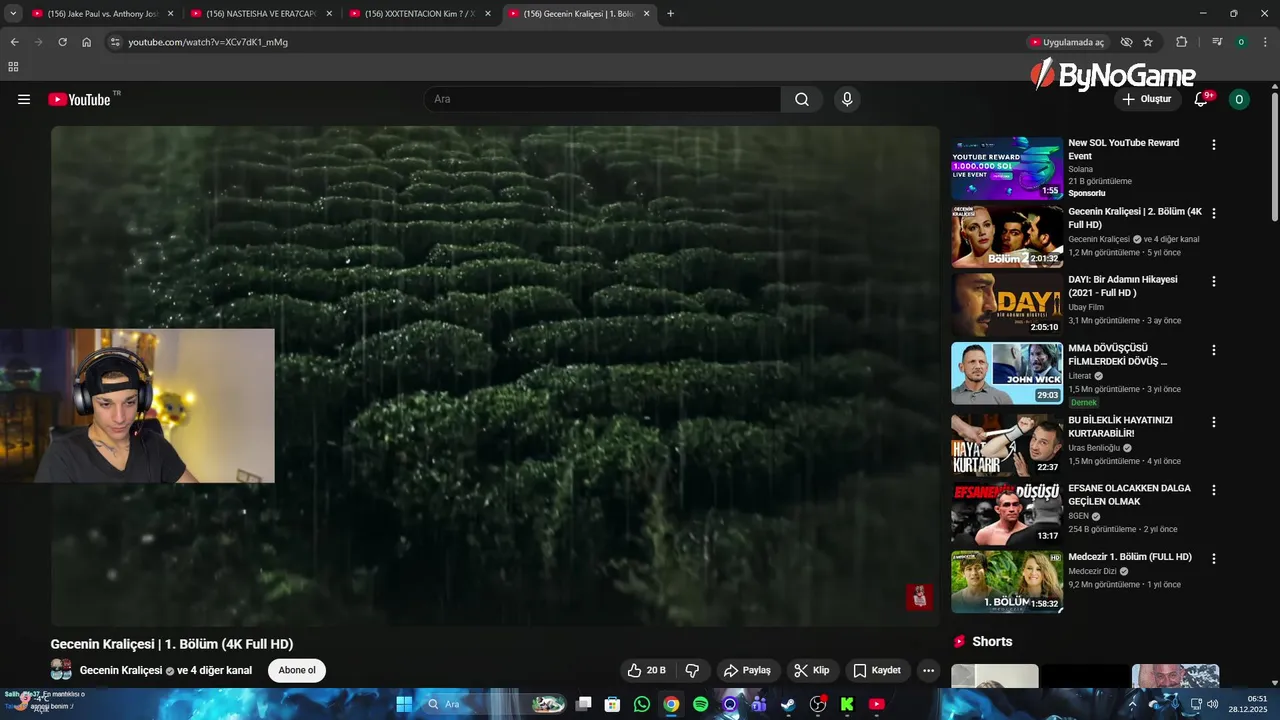
Task: Open options for Gecenin Kraliçesi 2. Bölüm
Action: click(1214, 214)
